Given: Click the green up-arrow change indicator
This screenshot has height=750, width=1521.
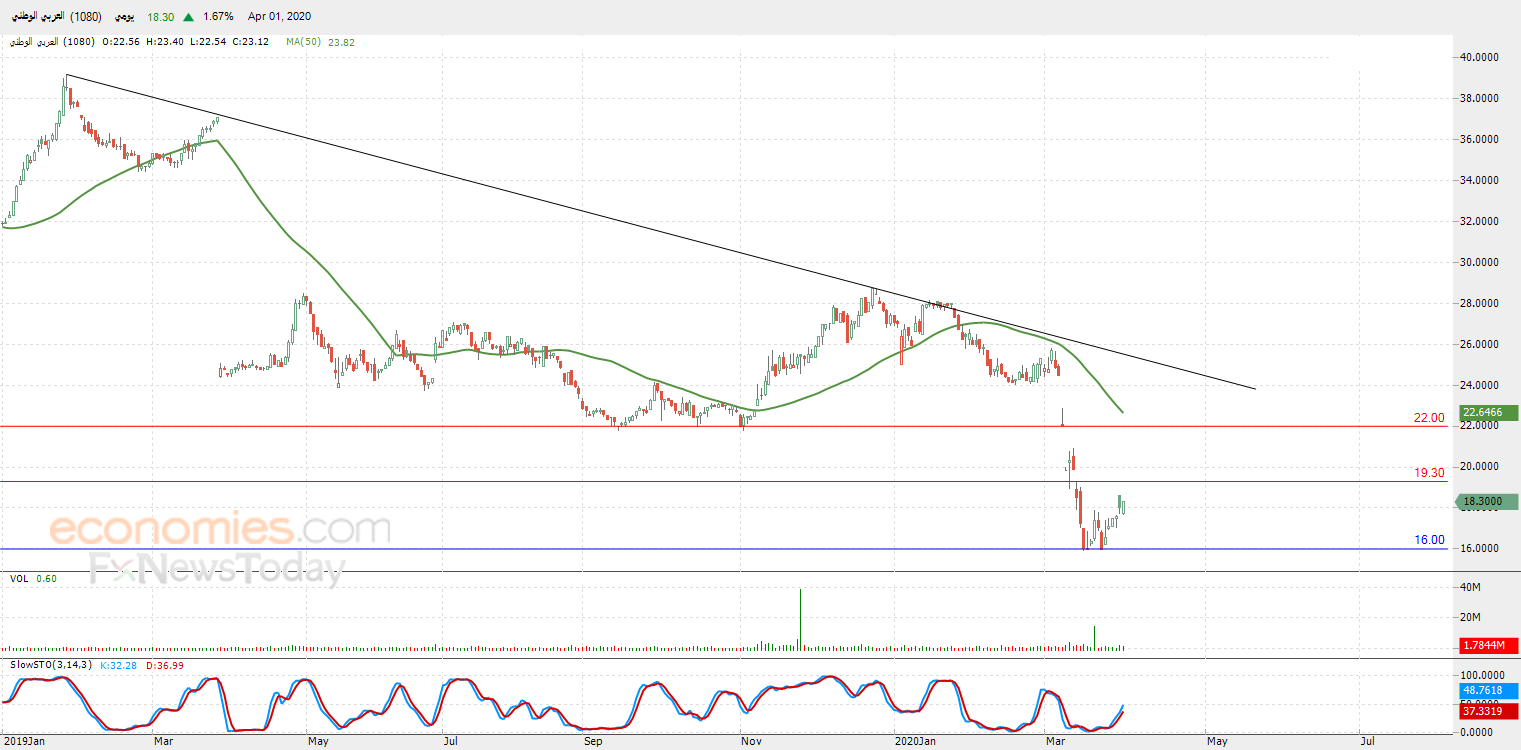Looking at the screenshot, I should [189, 17].
